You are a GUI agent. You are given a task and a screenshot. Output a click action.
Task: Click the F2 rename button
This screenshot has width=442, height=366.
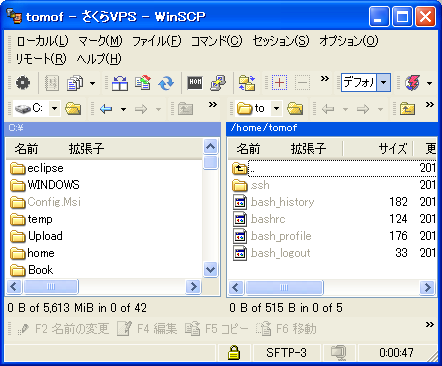coord(63,329)
